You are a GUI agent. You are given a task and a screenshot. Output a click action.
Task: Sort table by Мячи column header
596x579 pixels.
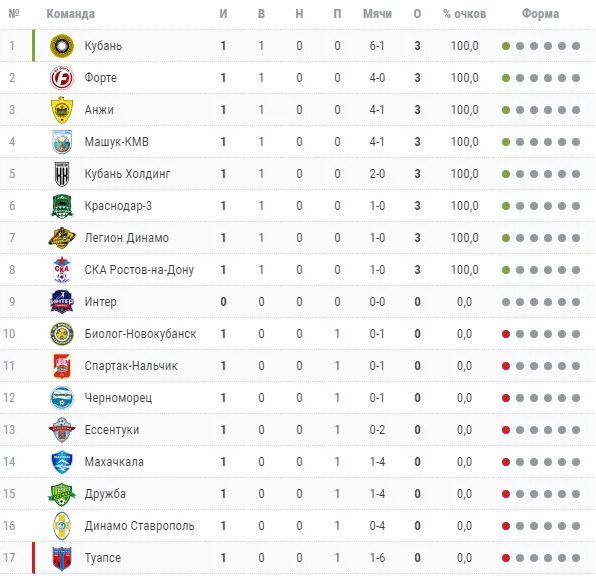click(377, 14)
